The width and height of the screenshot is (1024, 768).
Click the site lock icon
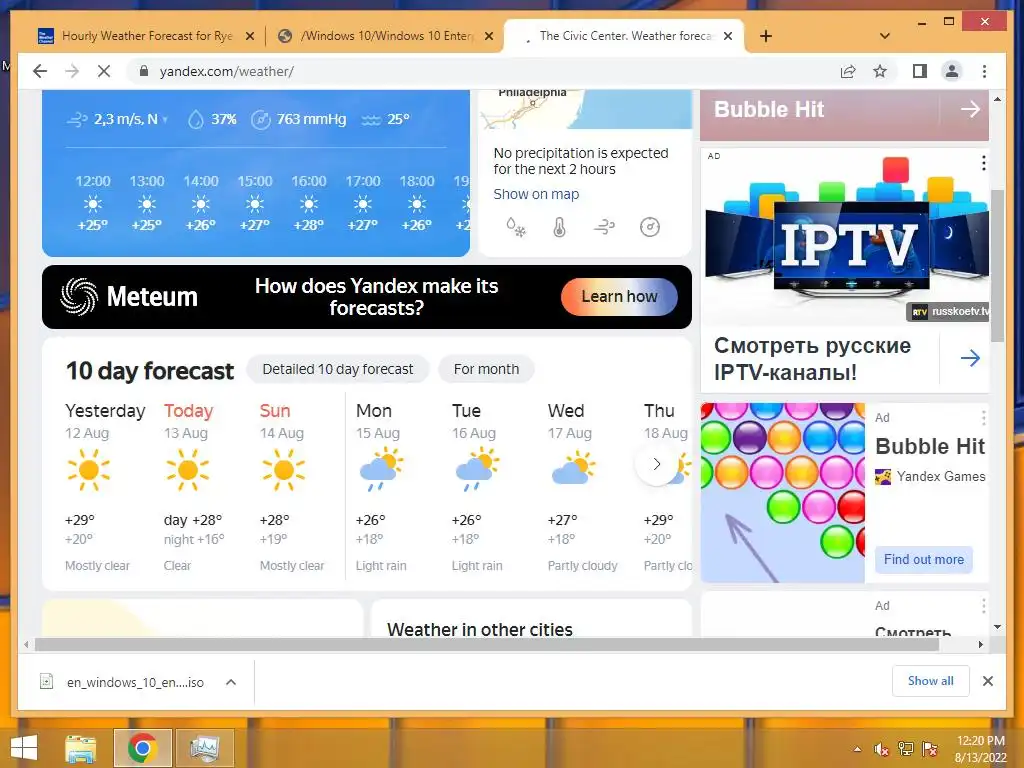pyautogui.click(x=144, y=71)
